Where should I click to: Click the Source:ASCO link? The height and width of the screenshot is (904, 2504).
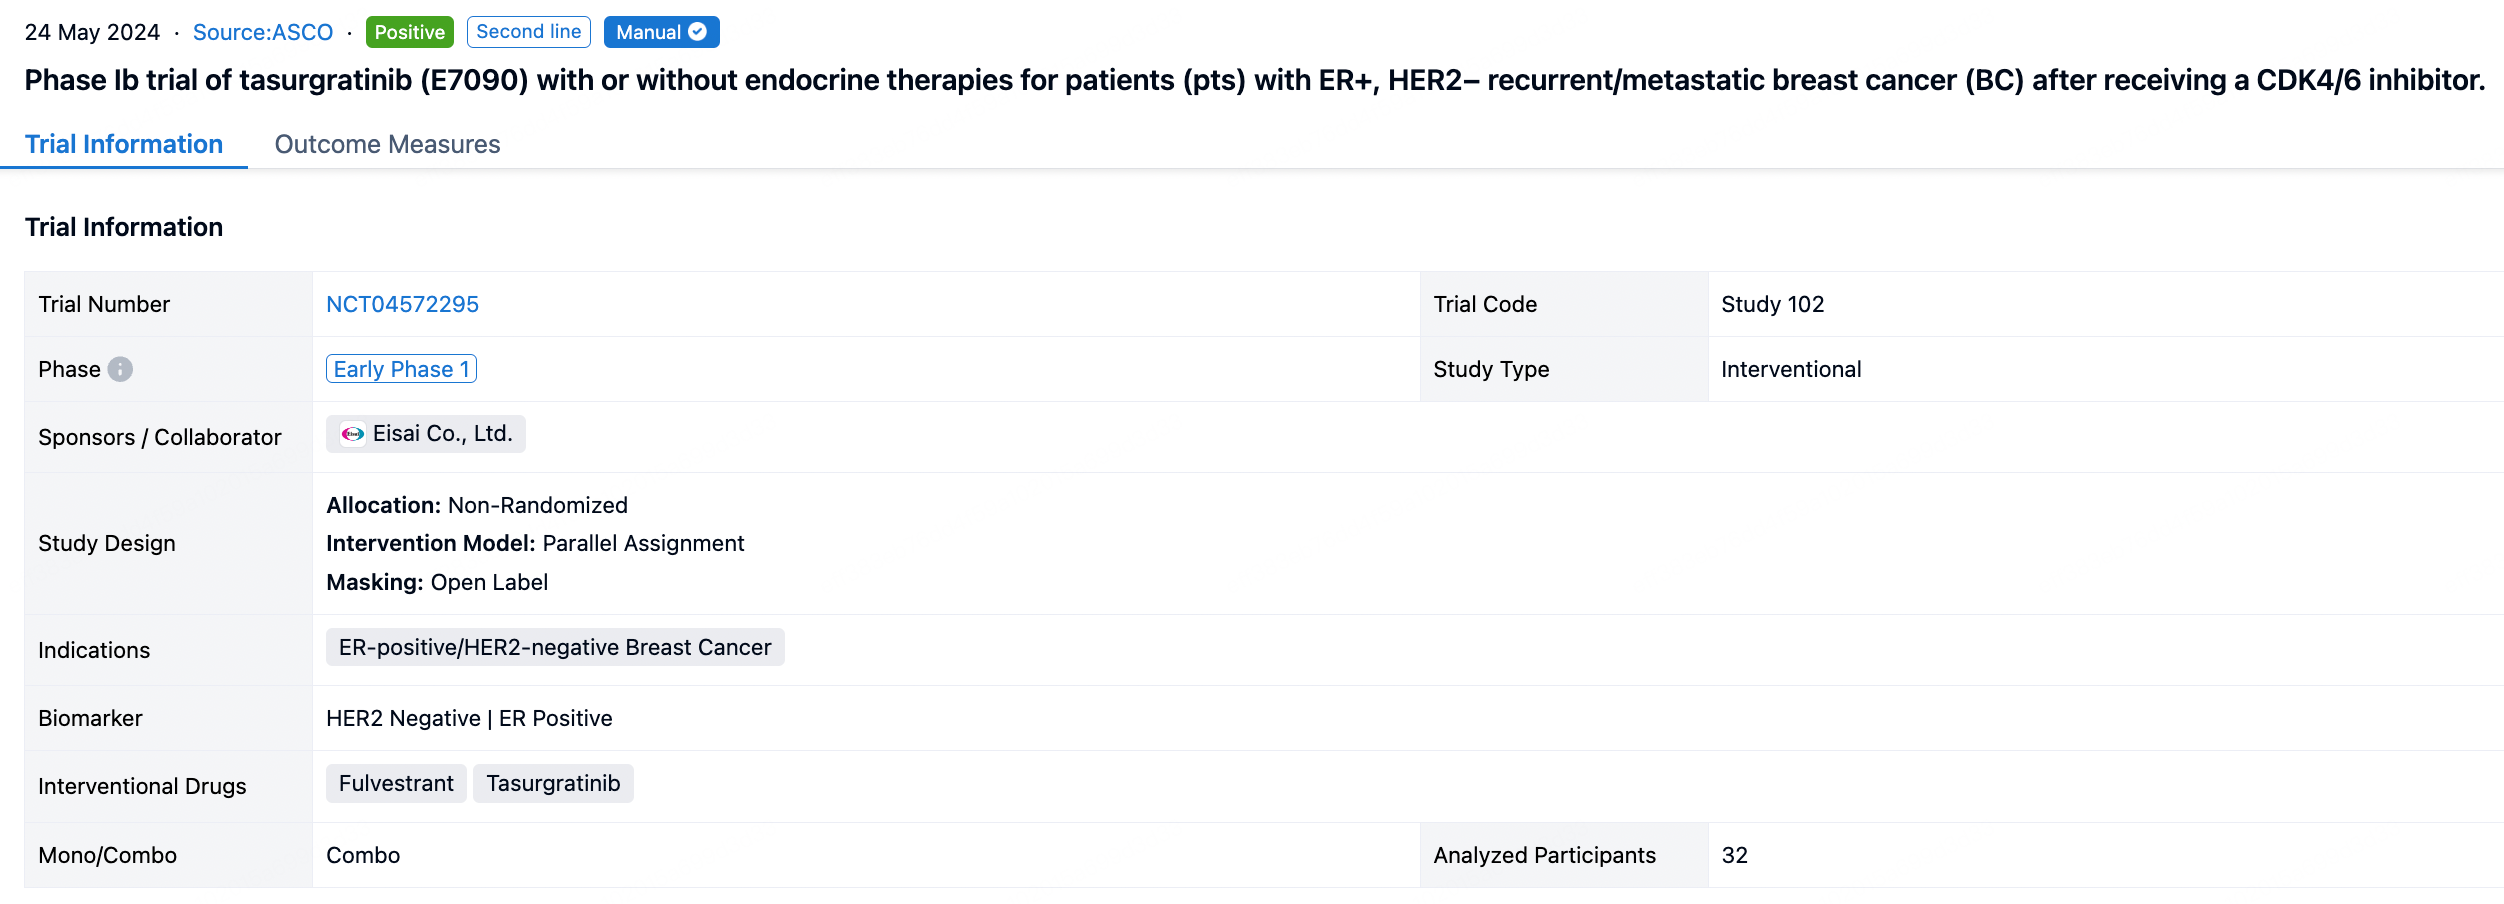(263, 32)
